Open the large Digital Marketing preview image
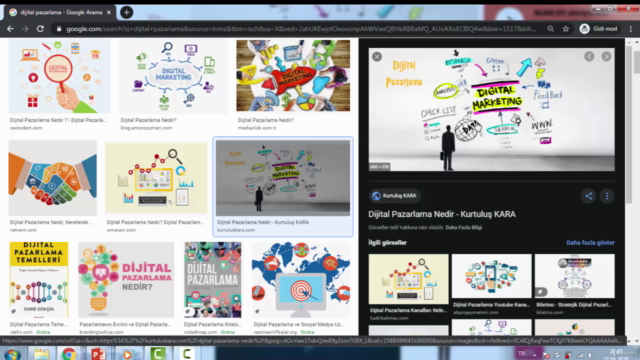The image size is (640, 360). click(x=491, y=109)
